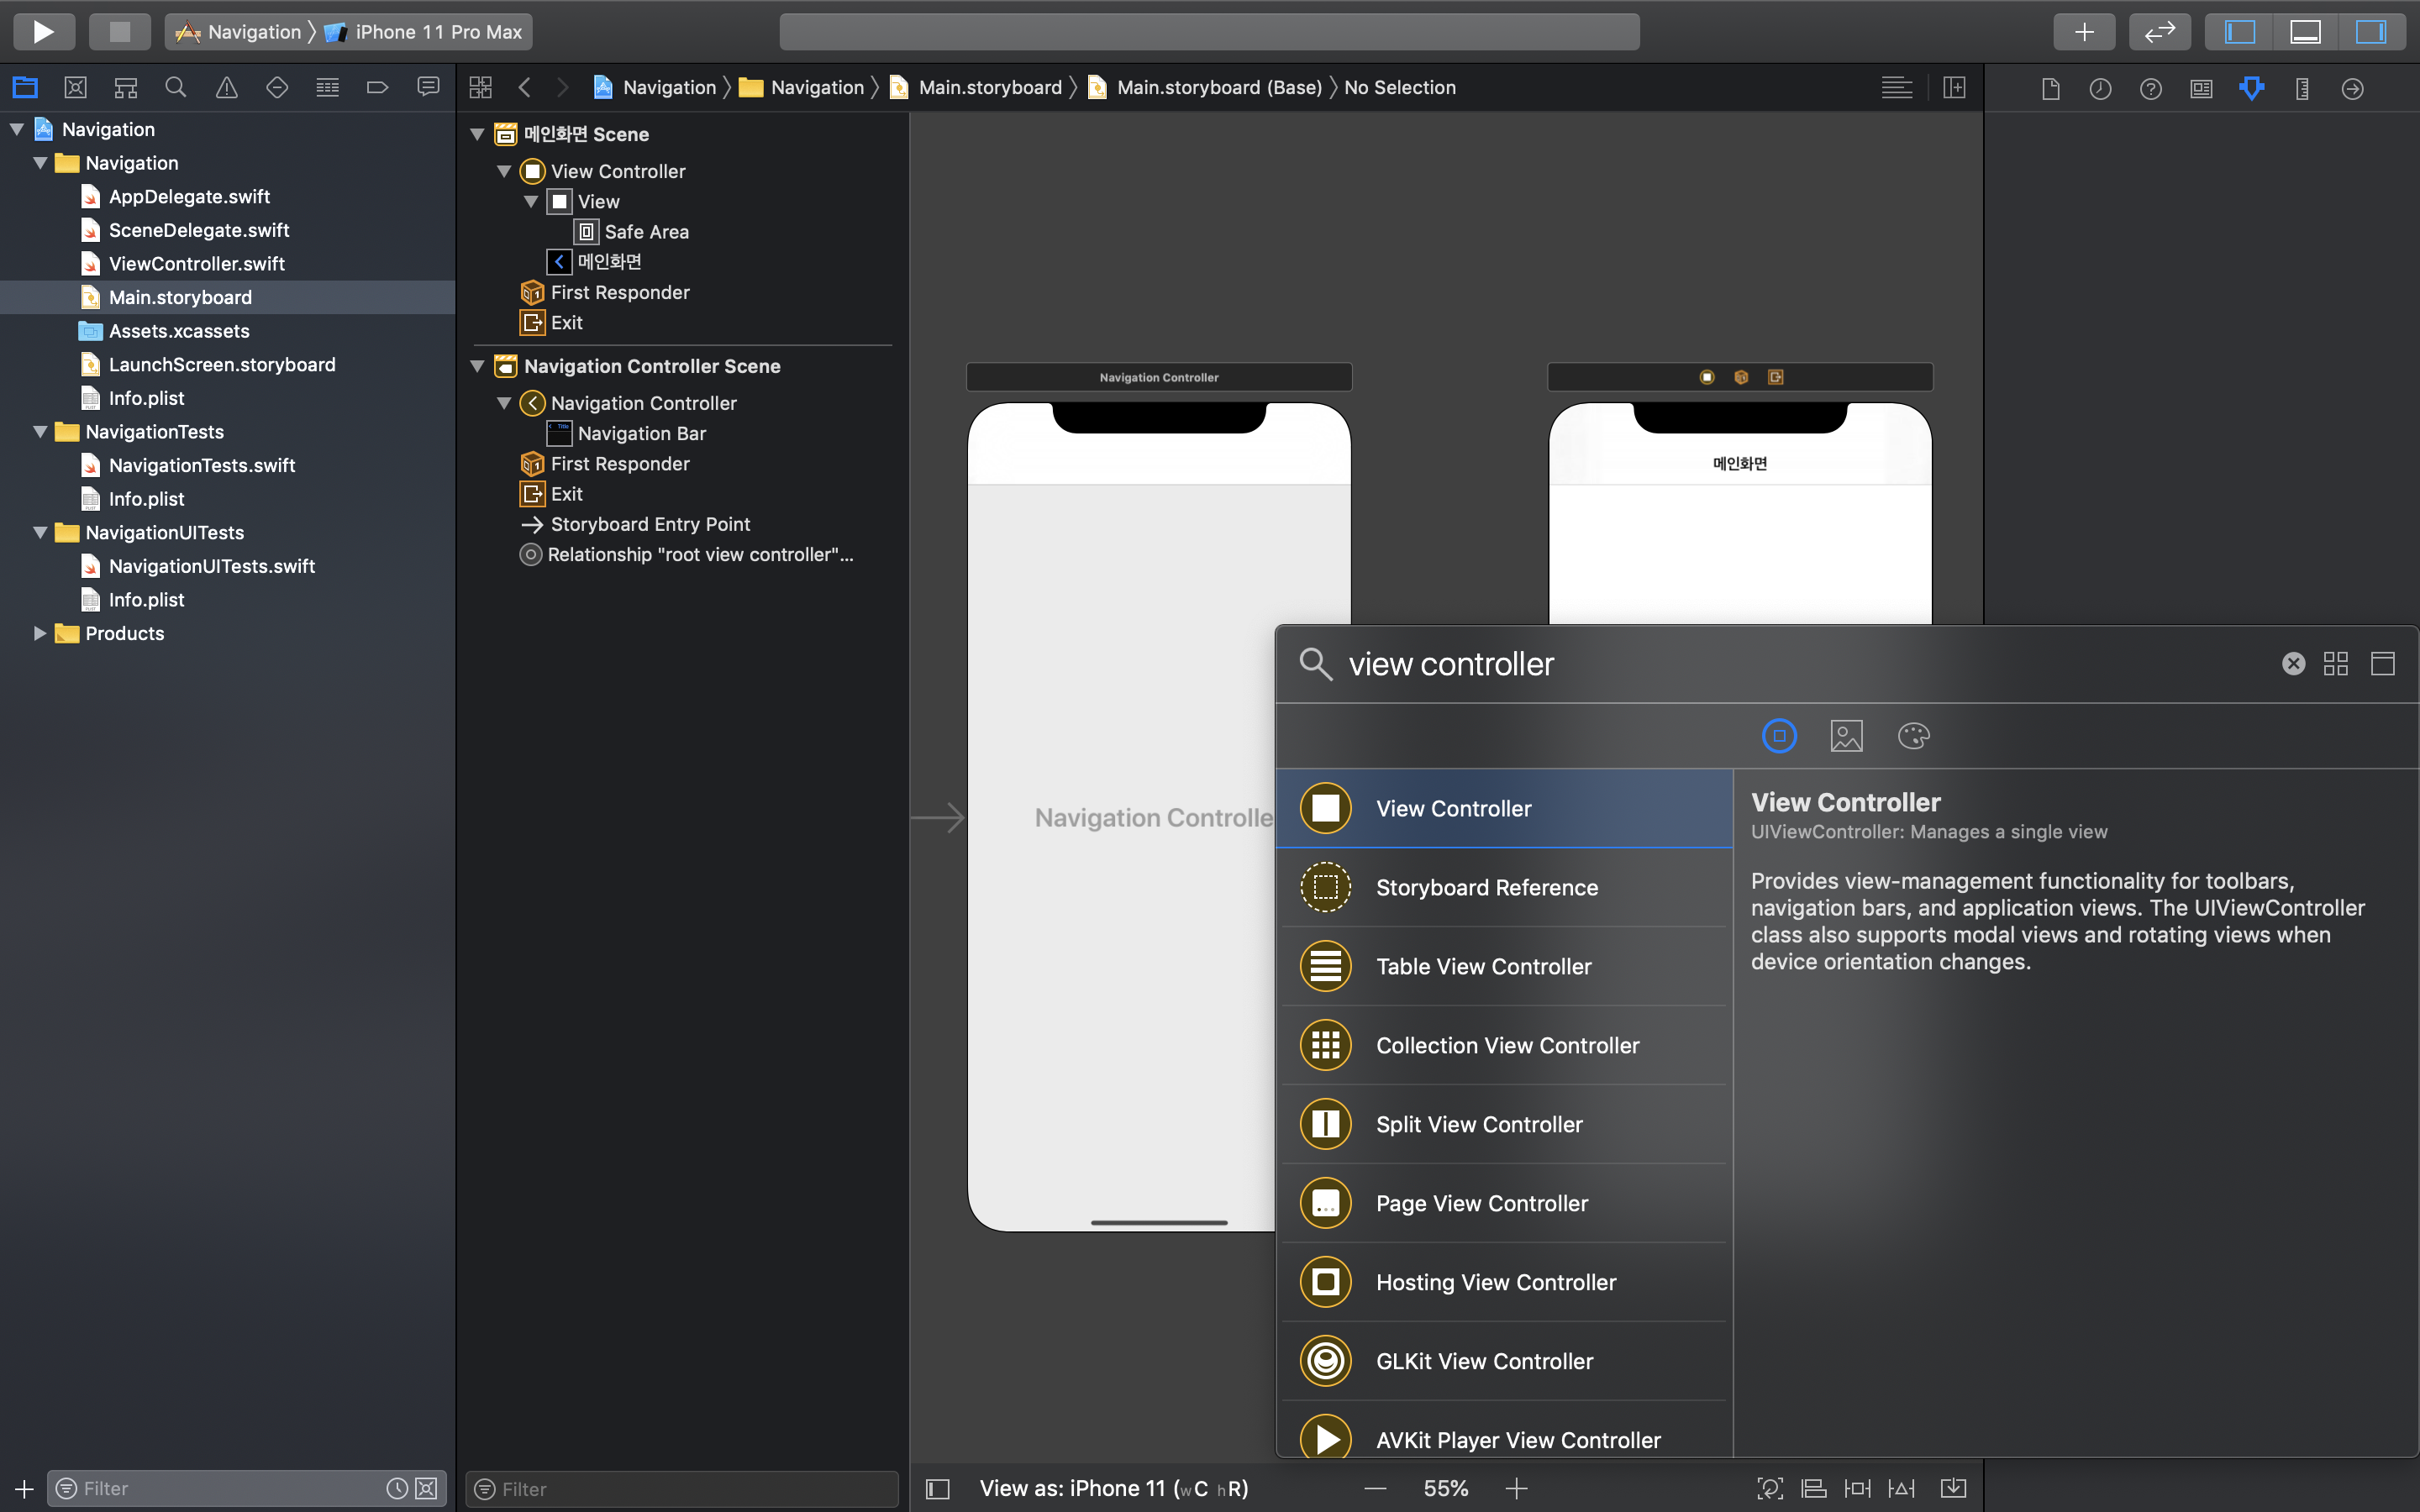Open the Library with the plus button

tap(2084, 32)
